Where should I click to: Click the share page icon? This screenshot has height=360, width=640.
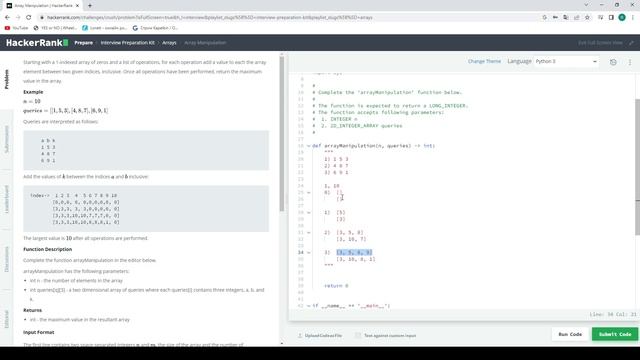[x=576, y=18]
